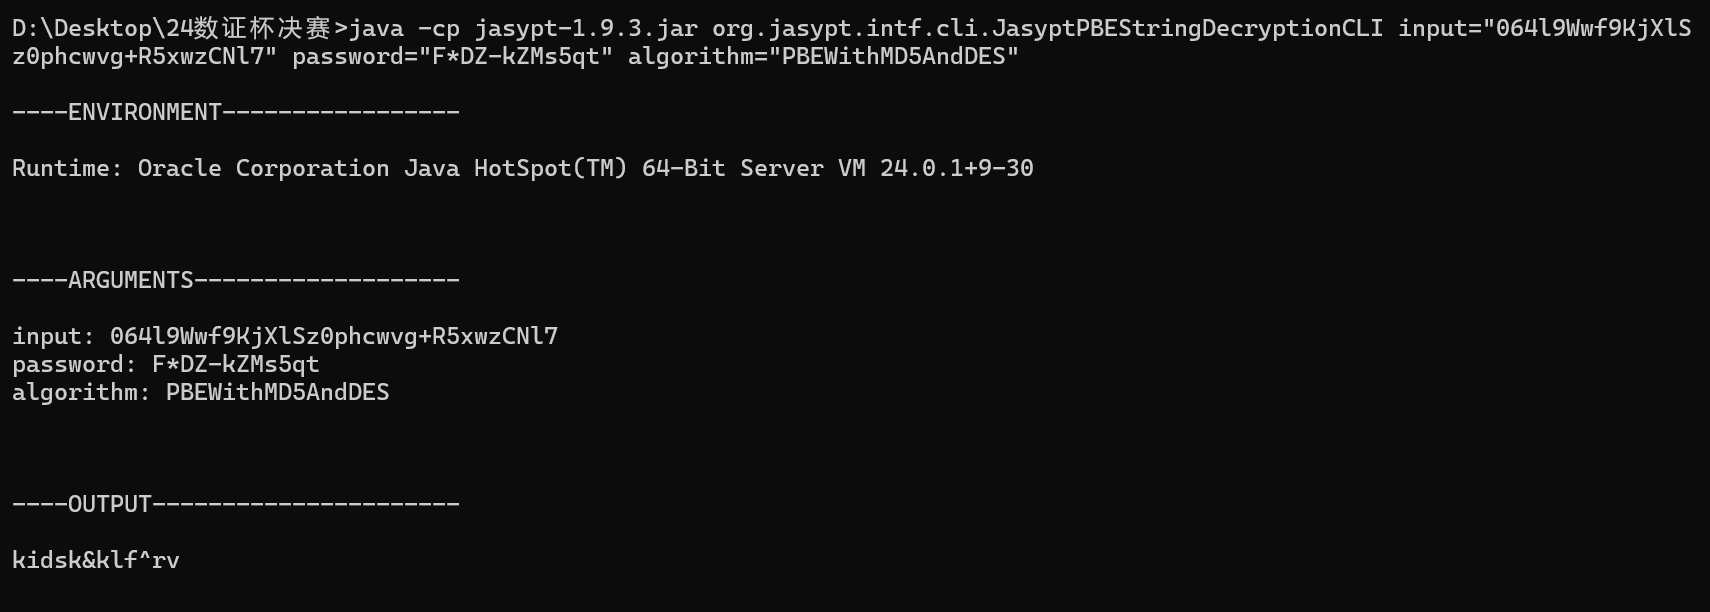Click the jasypt-1.9.3.jar filename

(586, 28)
